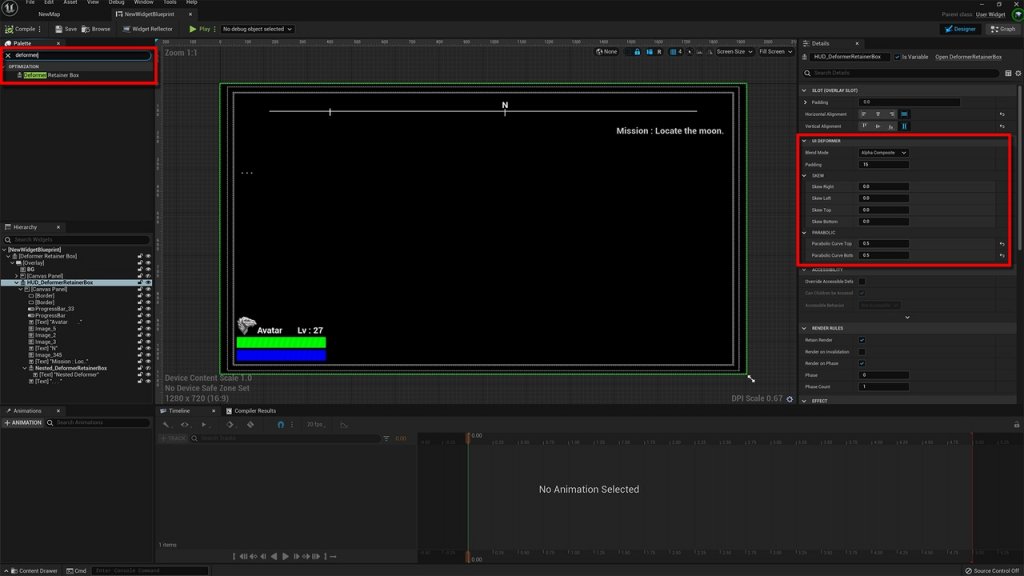Expand the Padding property in Slot
1024x576 pixels.
tap(805, 103)
